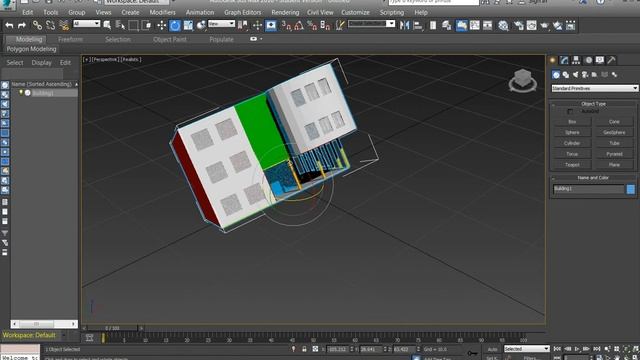
Task: Open the Scene Explorer Select menu
Action: point(15,63)
